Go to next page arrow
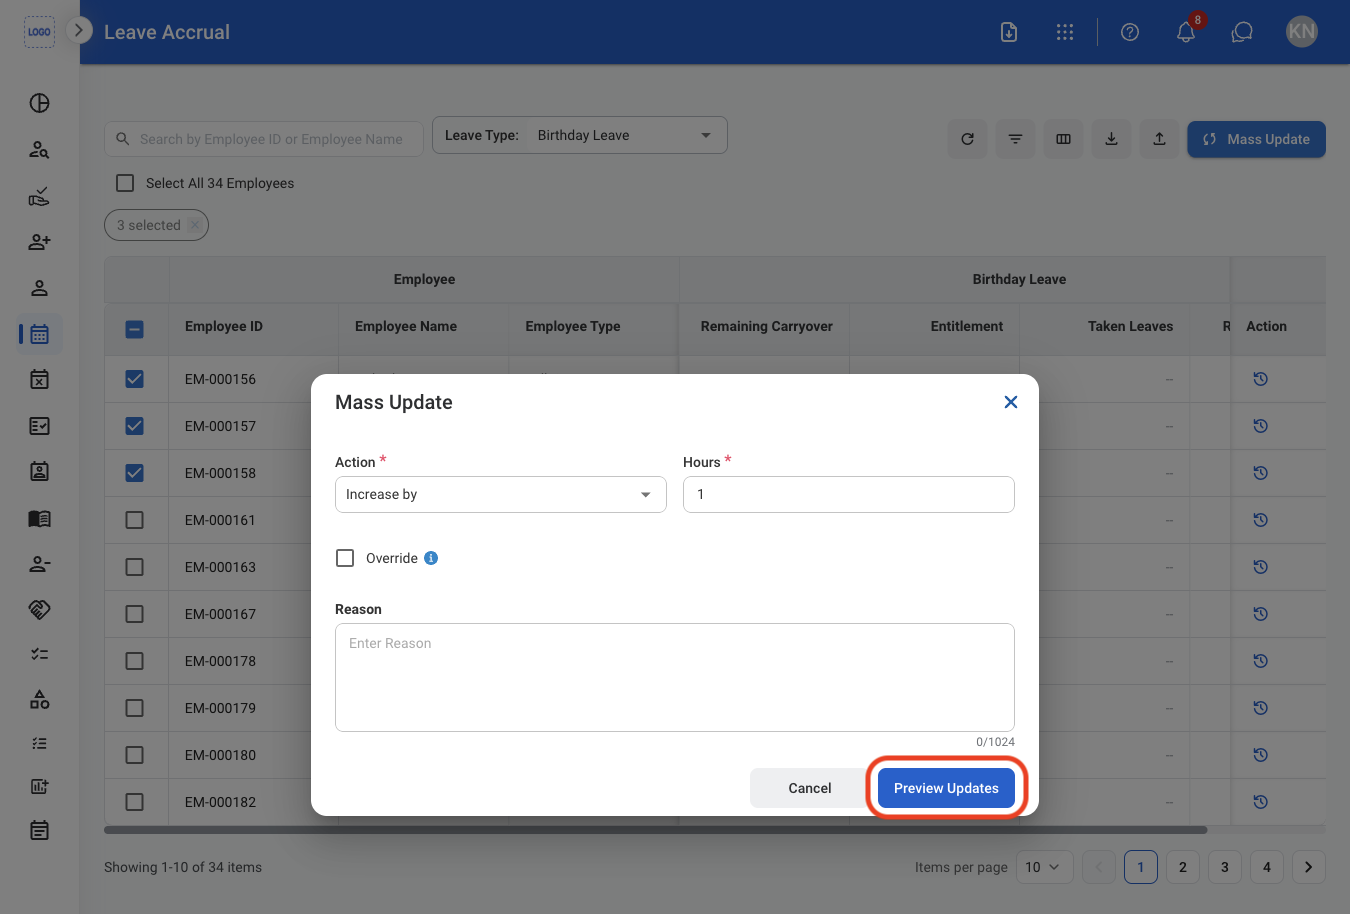 1309,867
